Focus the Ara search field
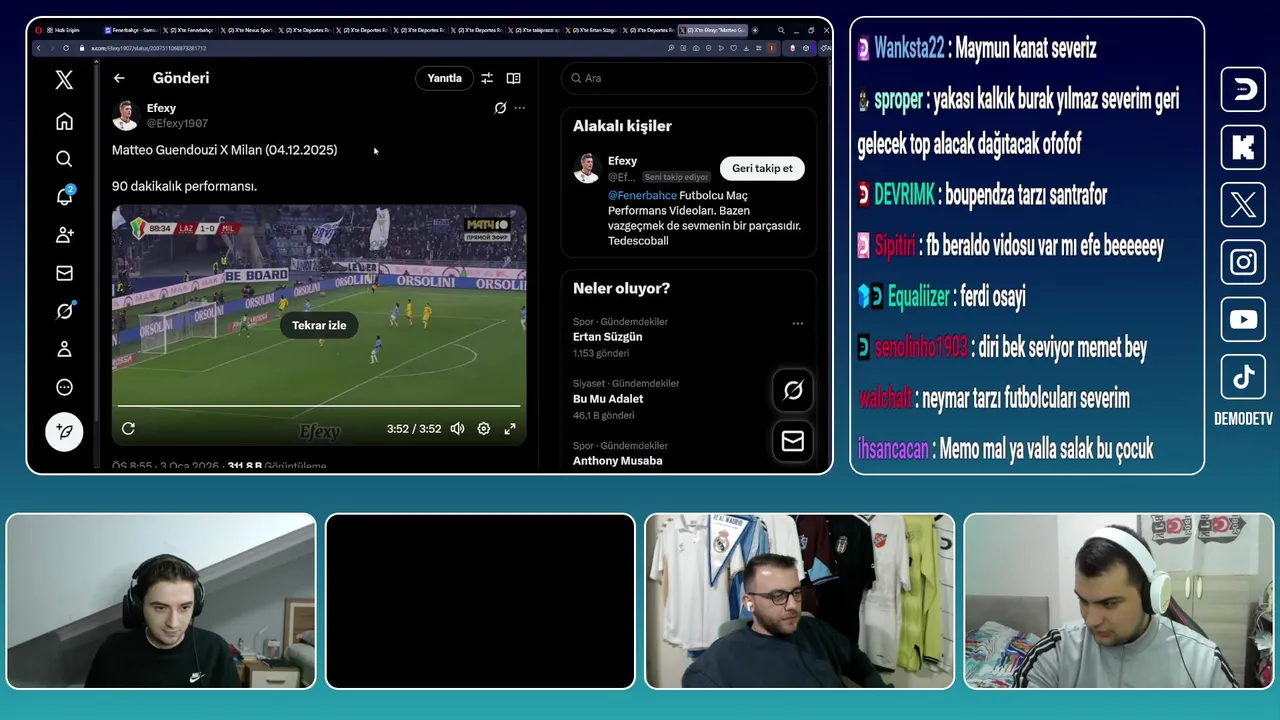The width and height of the screenshot is (1280, 720). 688,78
